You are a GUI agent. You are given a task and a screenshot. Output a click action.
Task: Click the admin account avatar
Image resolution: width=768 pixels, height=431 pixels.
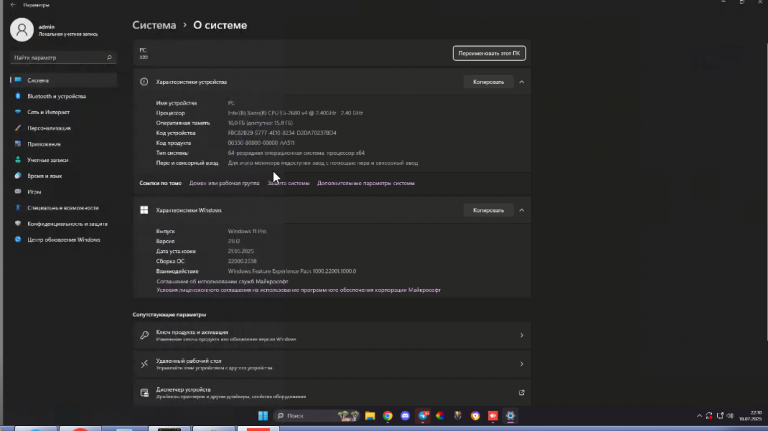(22, 30)
